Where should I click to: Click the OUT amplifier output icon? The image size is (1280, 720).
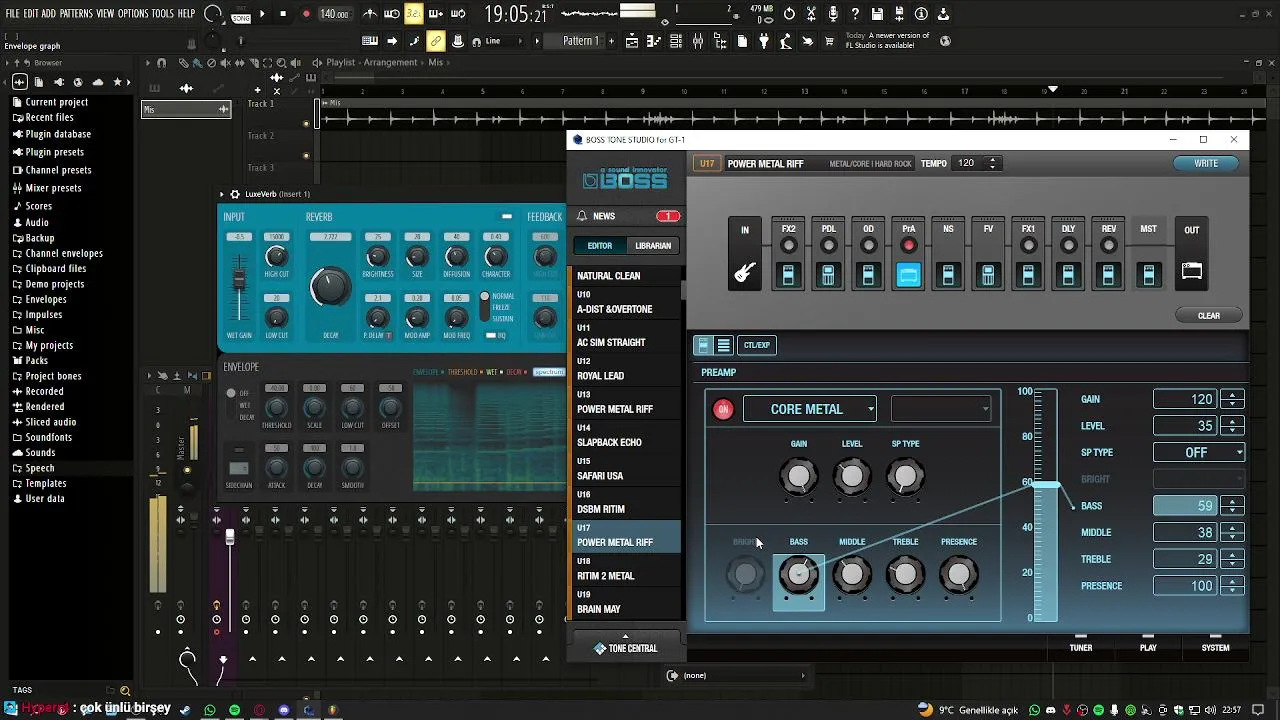[x=1191, y=271]
